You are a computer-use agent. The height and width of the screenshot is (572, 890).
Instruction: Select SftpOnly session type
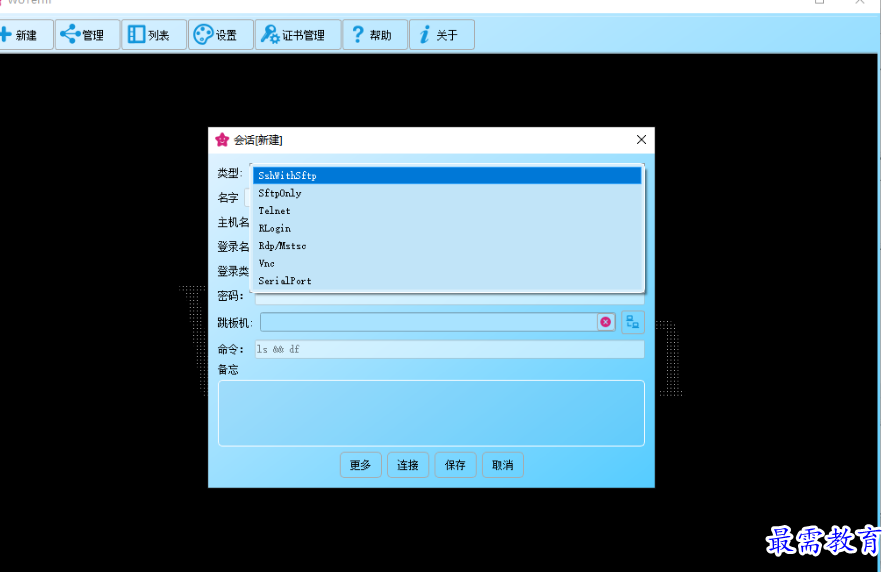(447, 193)
